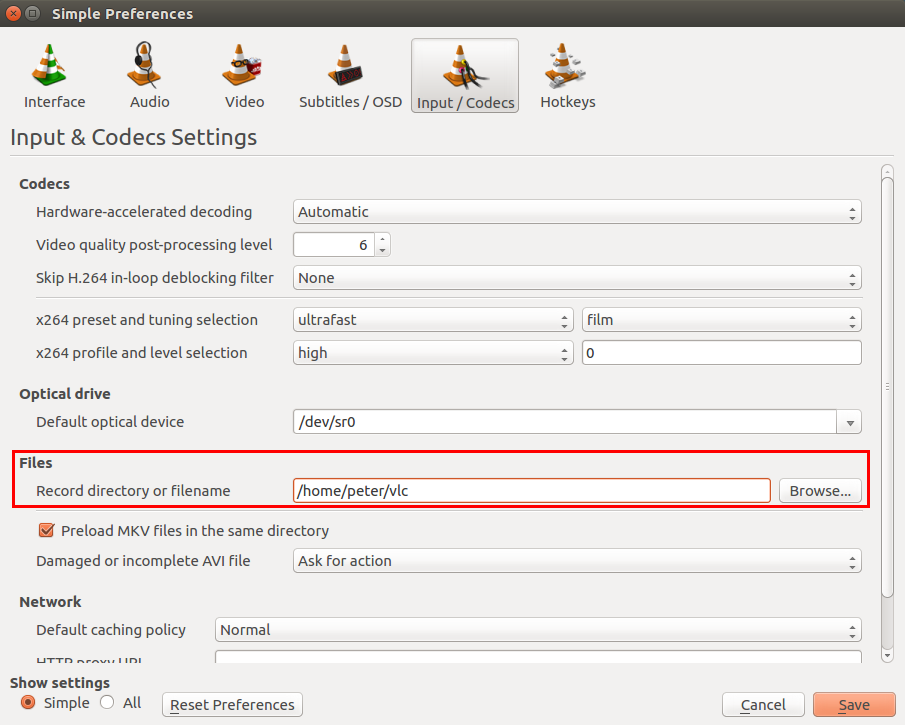Open the Hotkeys cone icon
Viewport: 905px width, 725px height.
564,65
